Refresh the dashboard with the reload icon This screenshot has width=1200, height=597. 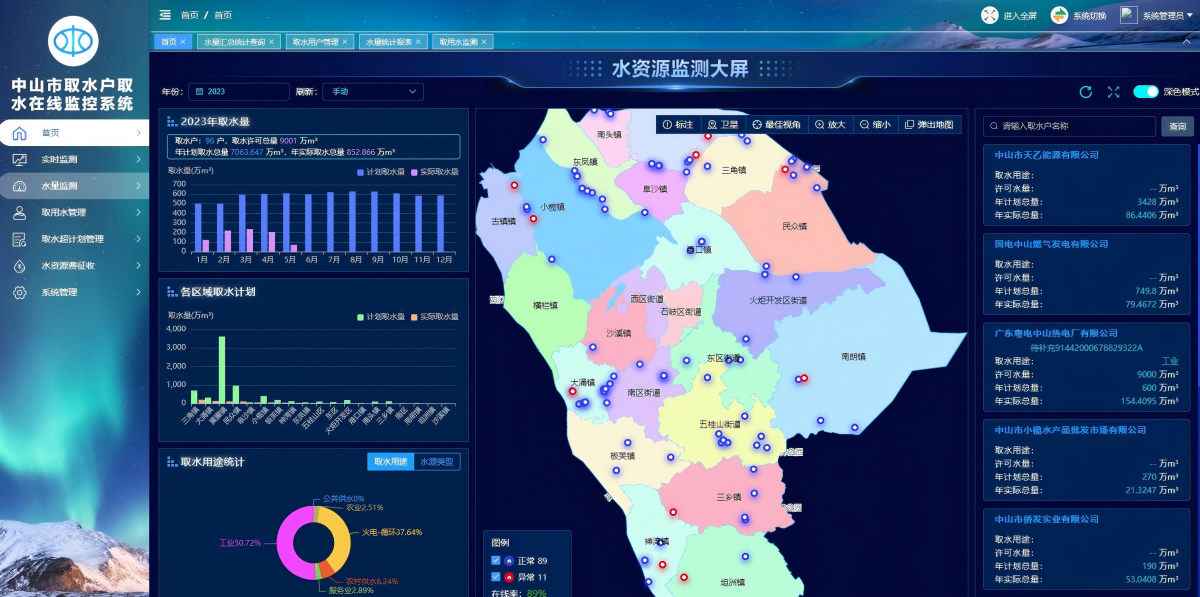[x=1086, y=92]
